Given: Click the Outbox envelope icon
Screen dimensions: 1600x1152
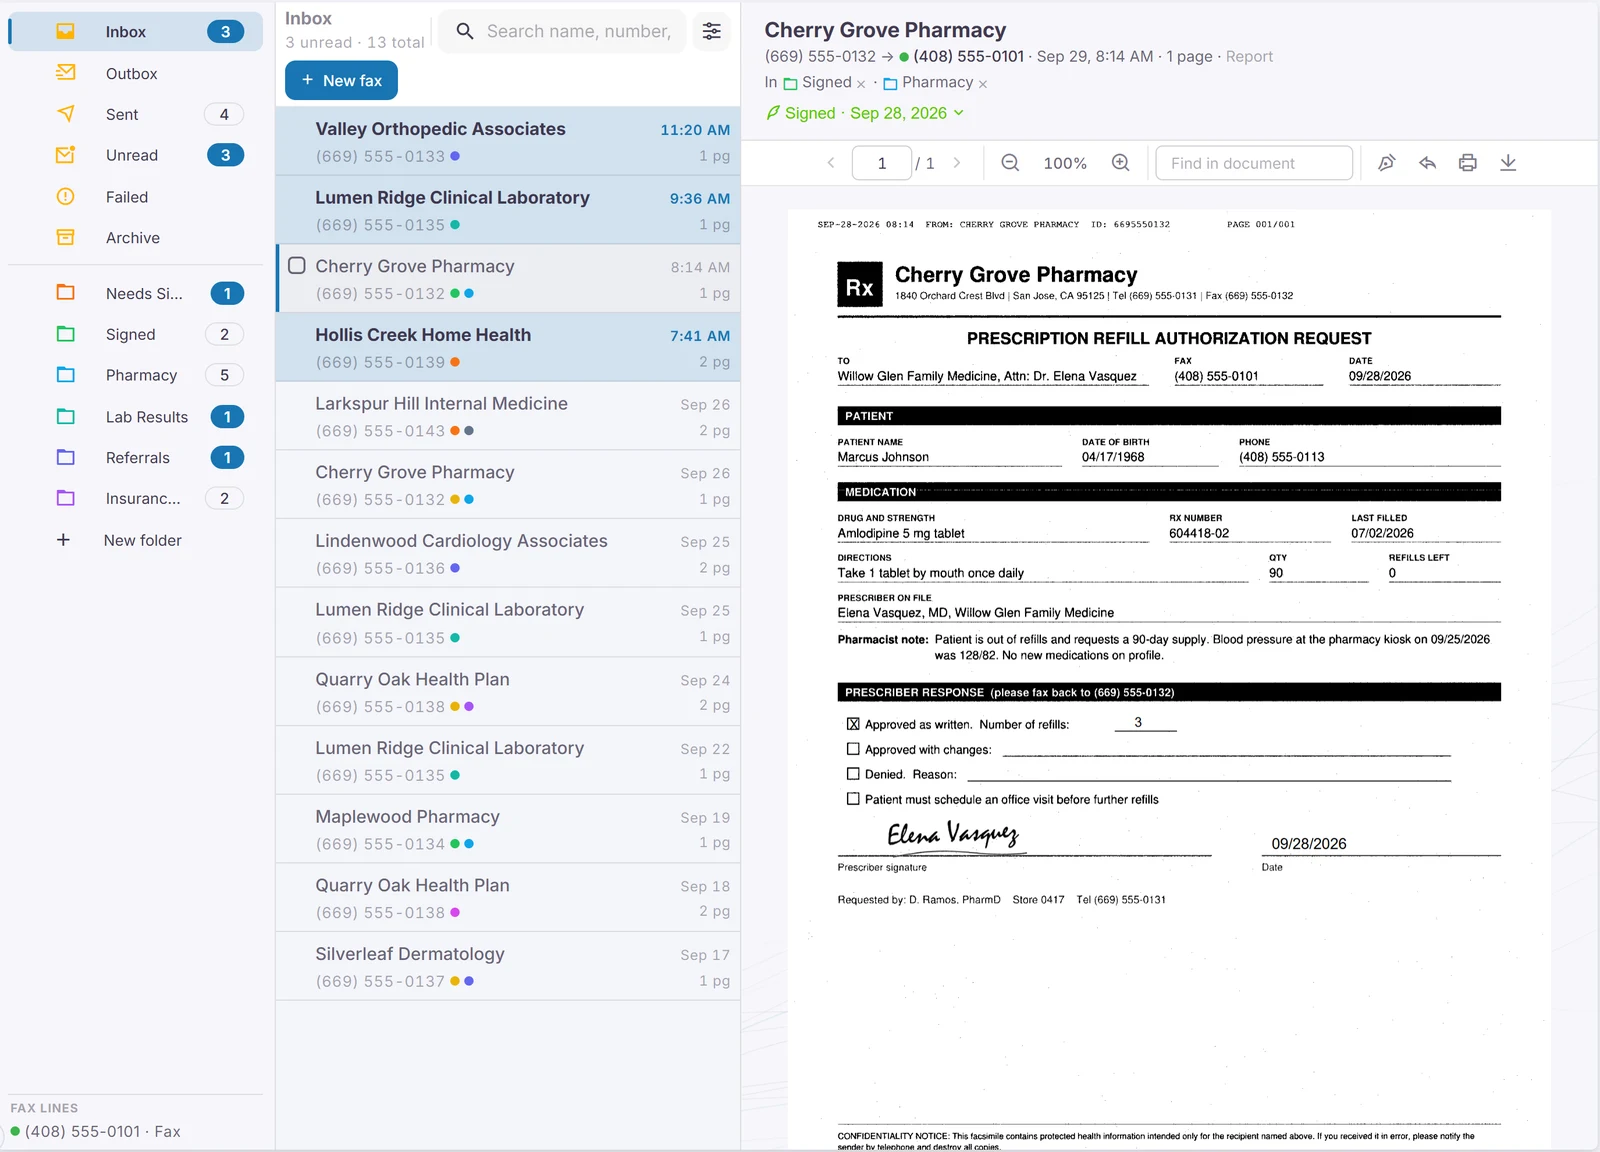Looking at the screenshot, I should [65, 73].
